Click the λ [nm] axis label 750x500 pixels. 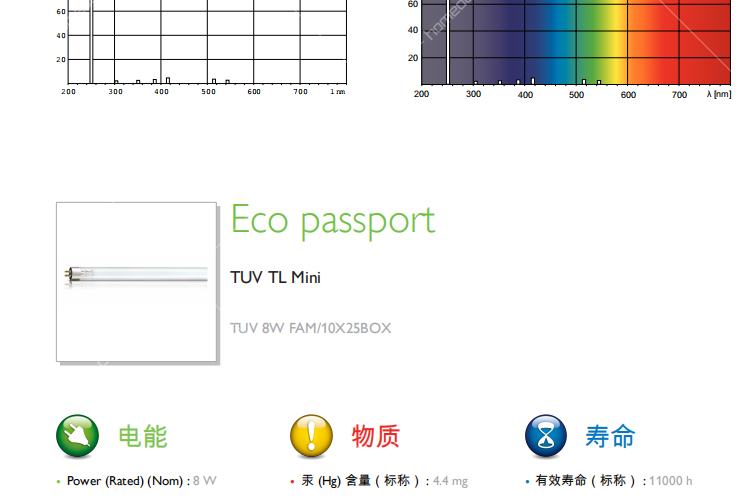tap(719, 94)
